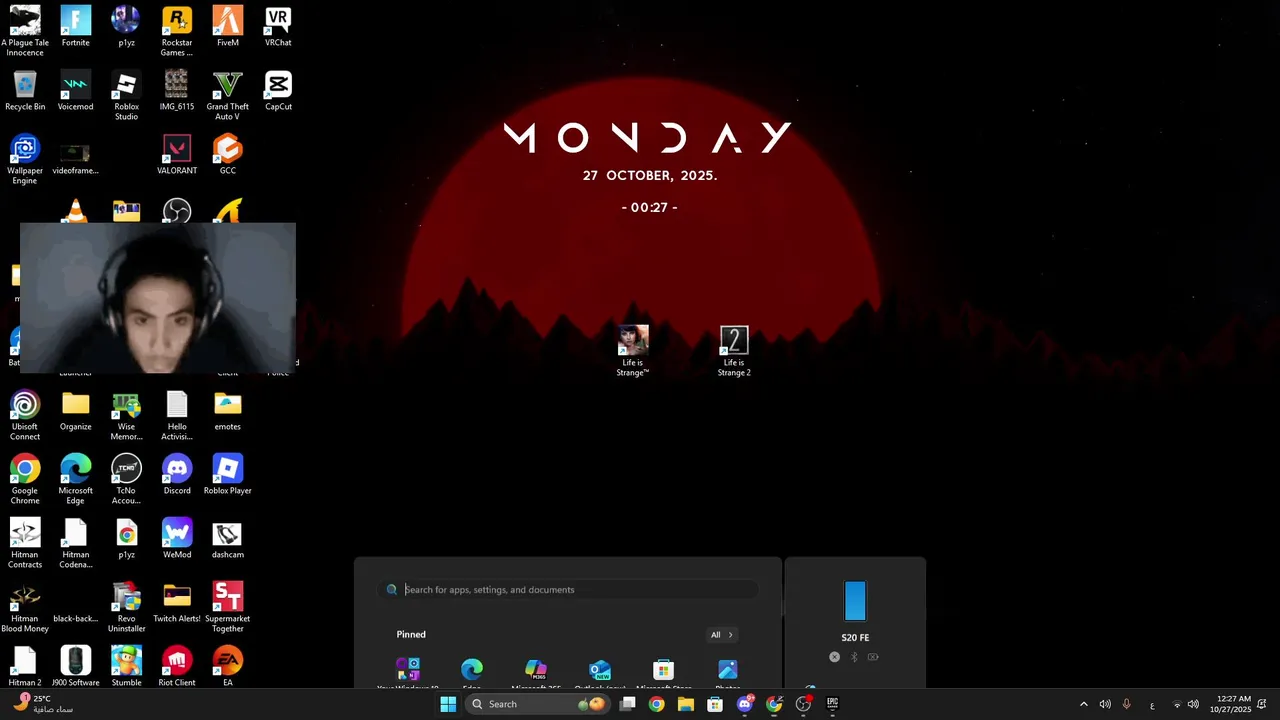Open Life is Strange desktop shortcut
This screenshot has height=720, width=1280.
[x=633, y=351]
